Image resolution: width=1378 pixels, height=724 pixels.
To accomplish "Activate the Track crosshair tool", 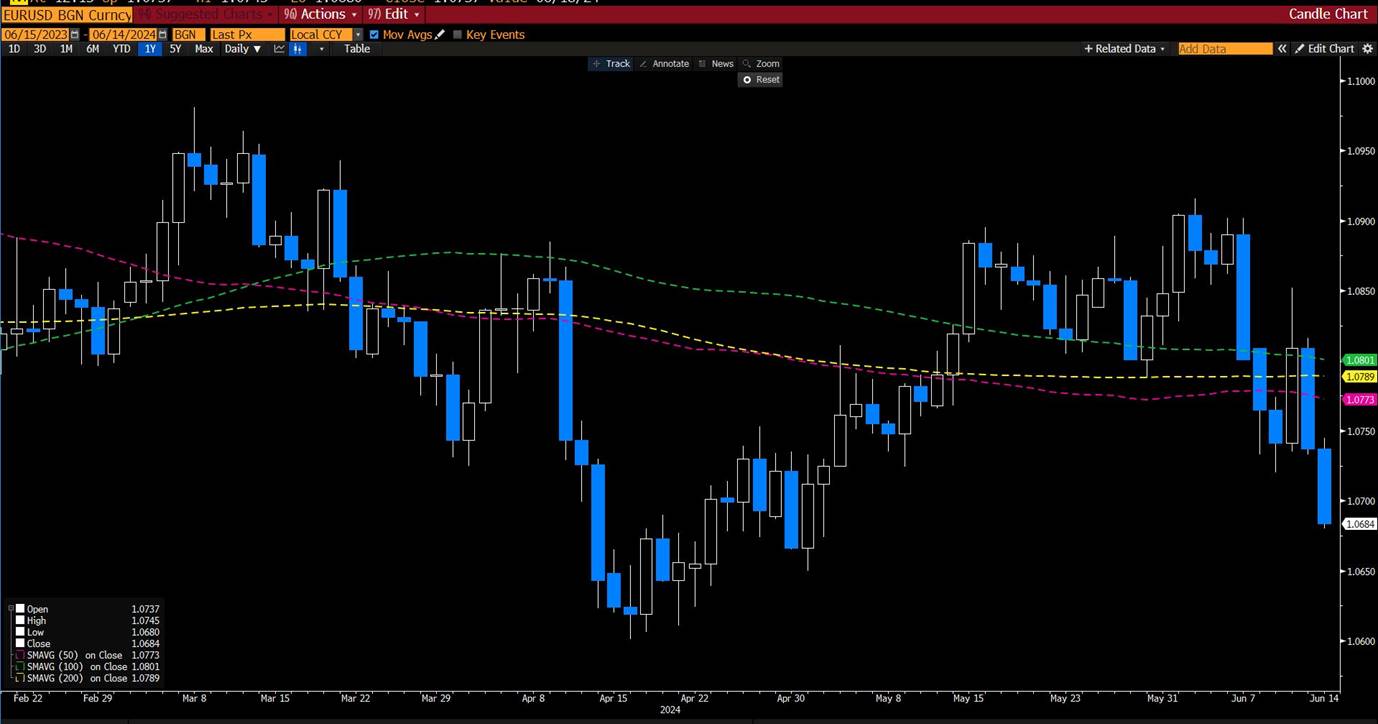I will [611, 63].
